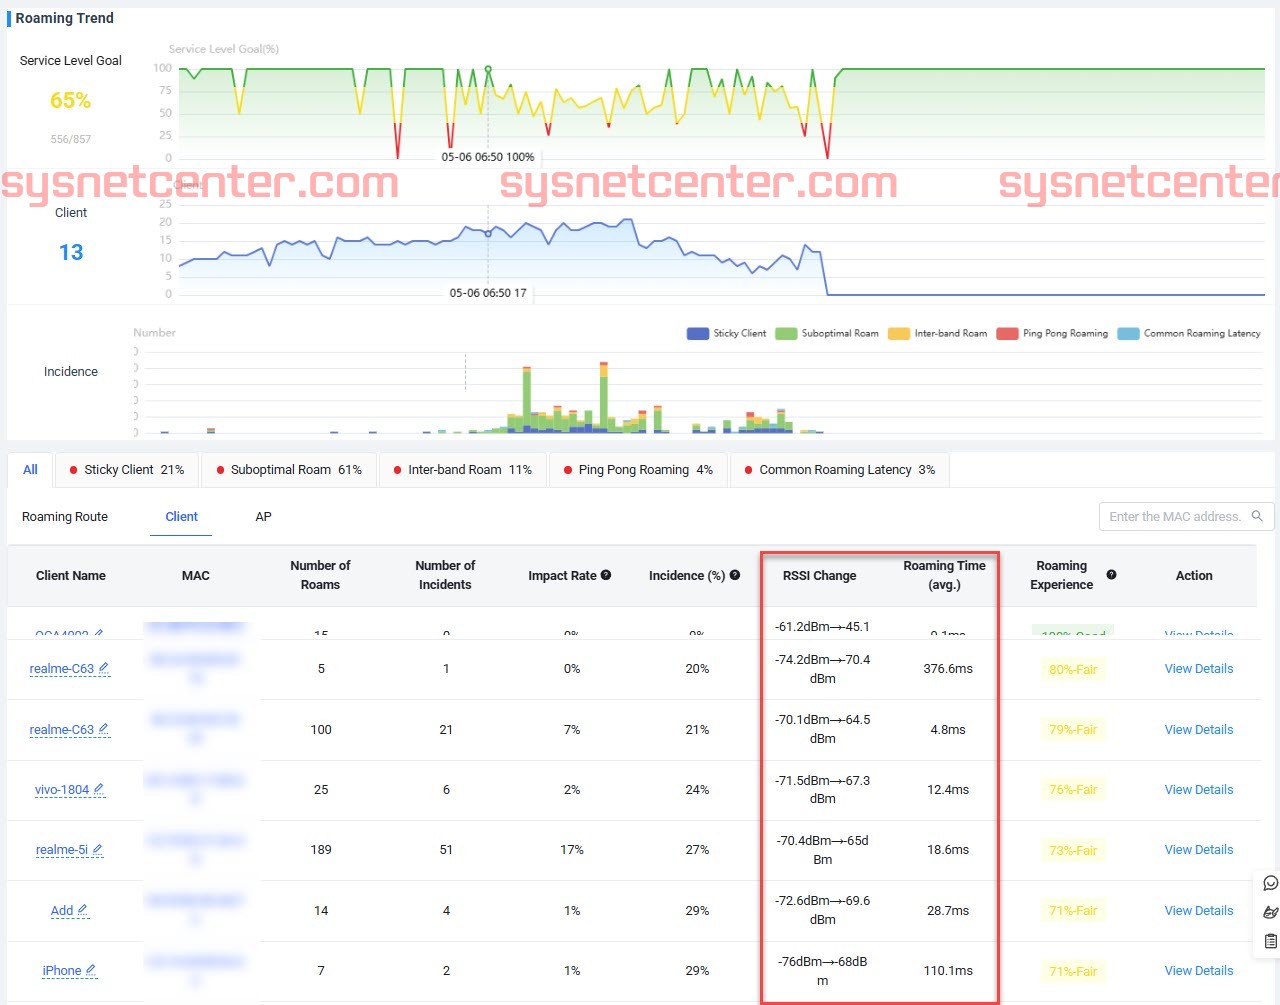Image resolution: width=1280 pixels, height=1005 pixels.
Task: Open View Details for iPhone row
Action: pyautogui.click(x=1198, y=970)
